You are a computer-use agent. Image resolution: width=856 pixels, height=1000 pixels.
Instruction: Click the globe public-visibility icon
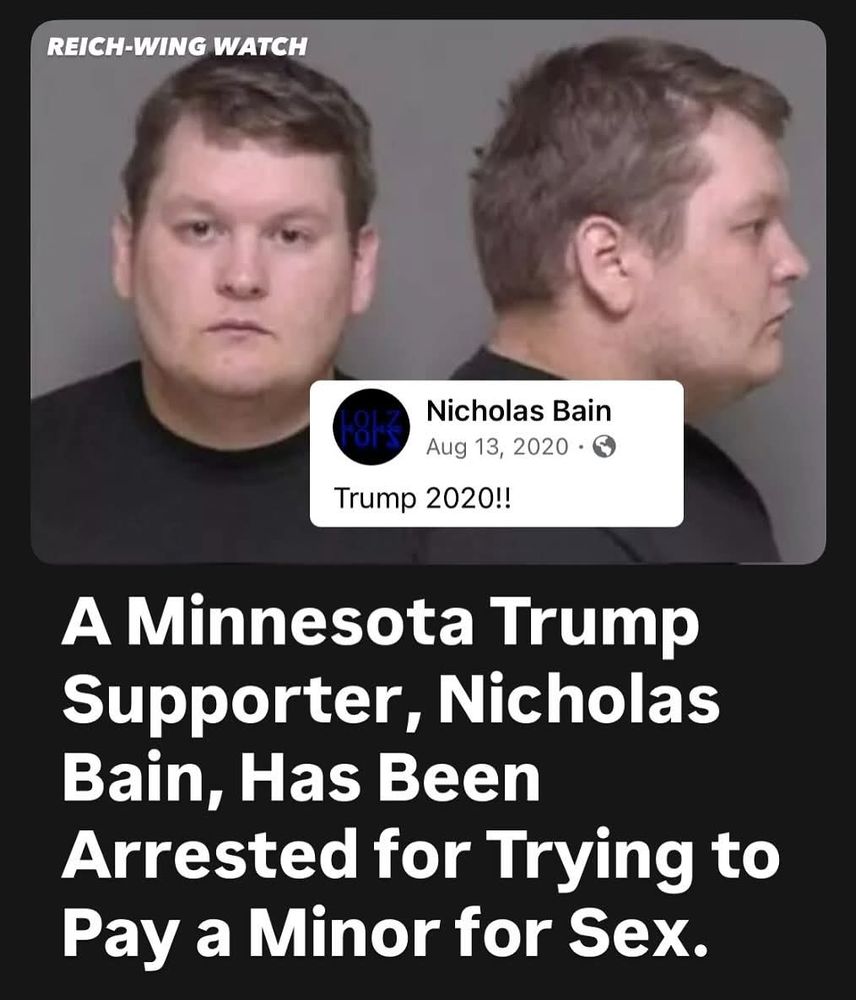pos(604,447)
